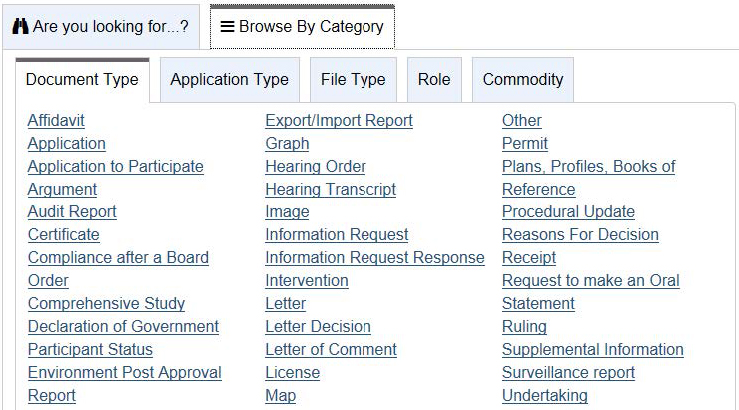Open the 'Are you looking for...?' tab

101,27
